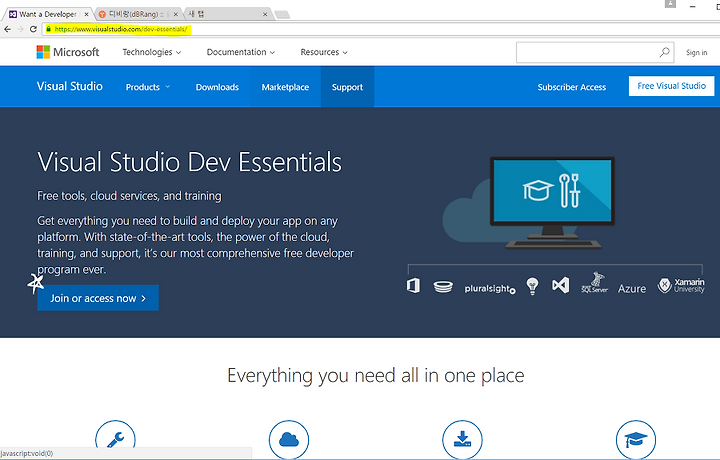The height and width of the screenshot is (460, 720).
Task: Open Subscriber Access link
Action: (x=572, y=87)
